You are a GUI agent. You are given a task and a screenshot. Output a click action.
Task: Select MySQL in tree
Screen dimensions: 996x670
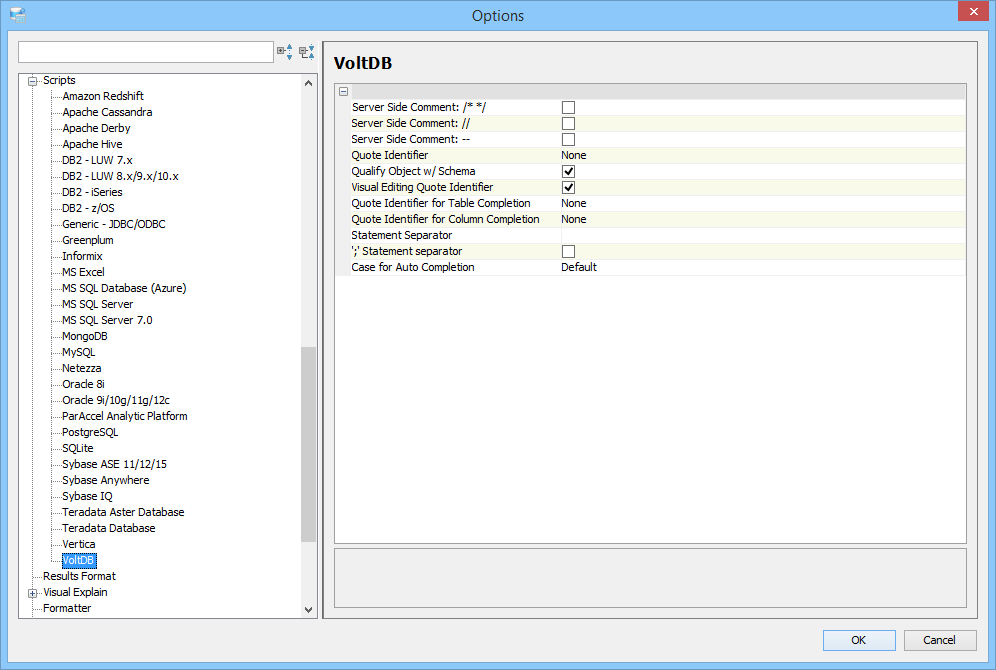pos(78,352)
